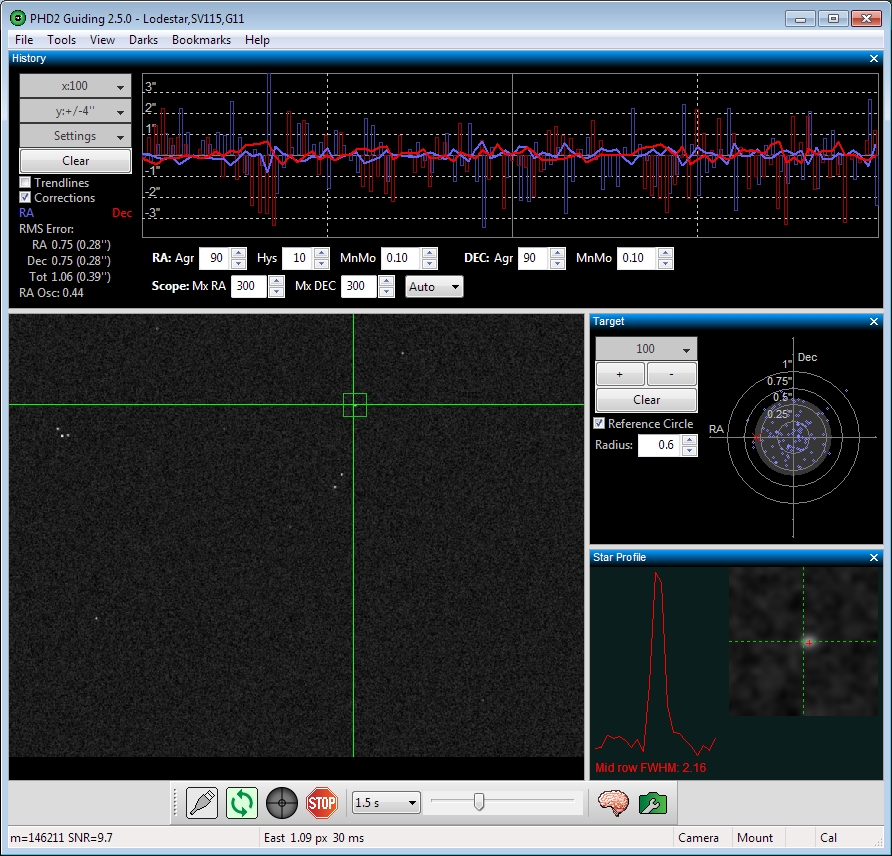Disable Corrections display on the graph
The image size is (892, 856).
(x=26, y=198)
